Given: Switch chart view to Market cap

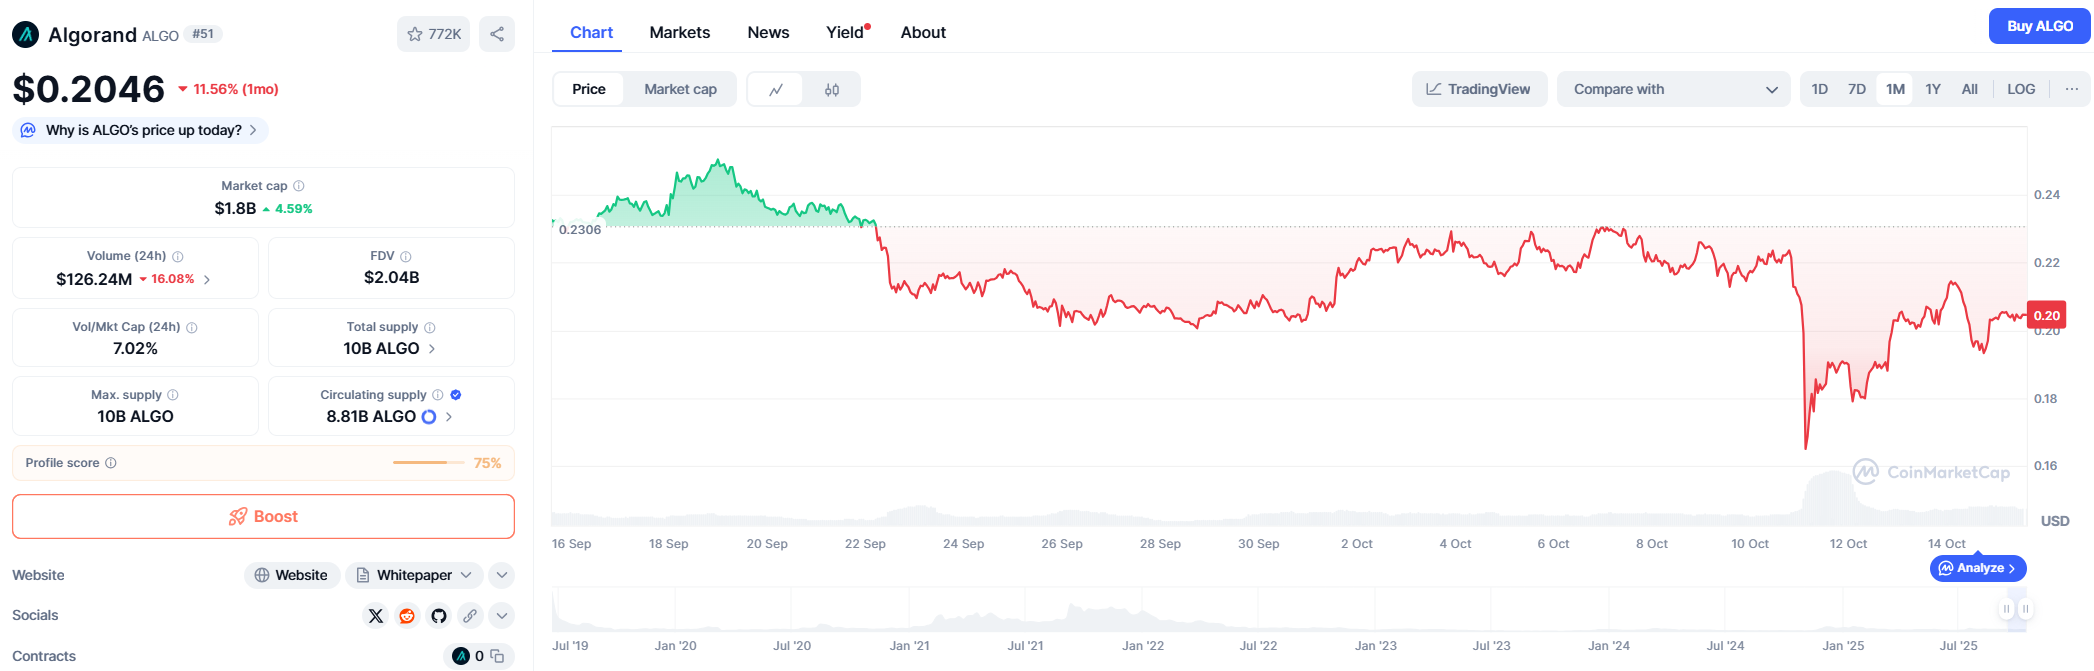Looking at the screenshot, I should (680, 89).
